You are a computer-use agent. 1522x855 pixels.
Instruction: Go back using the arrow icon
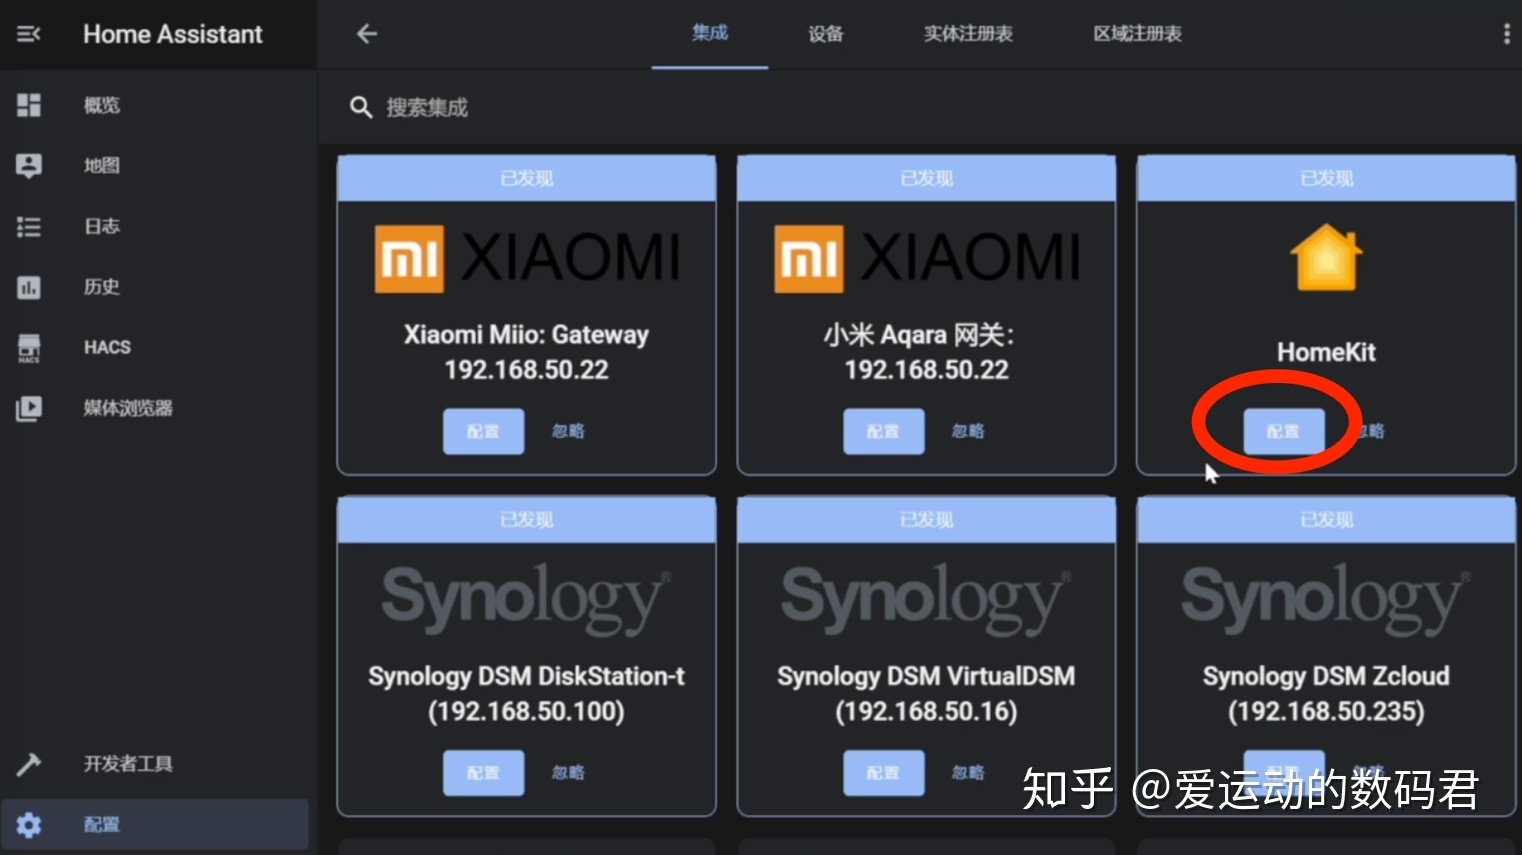[x=367, y=34]
